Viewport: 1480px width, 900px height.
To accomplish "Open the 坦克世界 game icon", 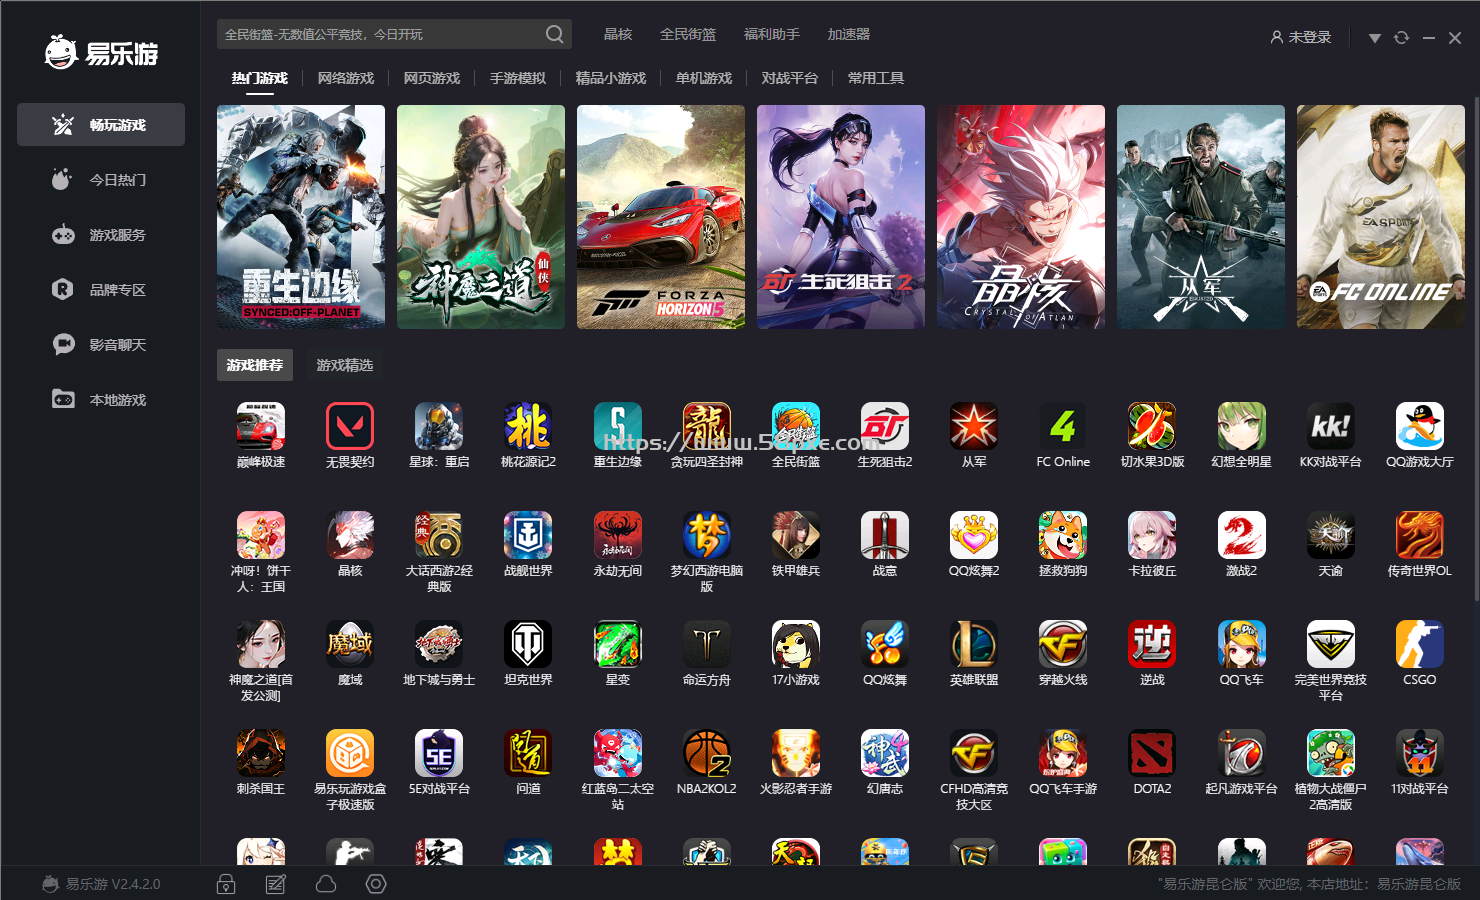I will click(x=528, y=644).
